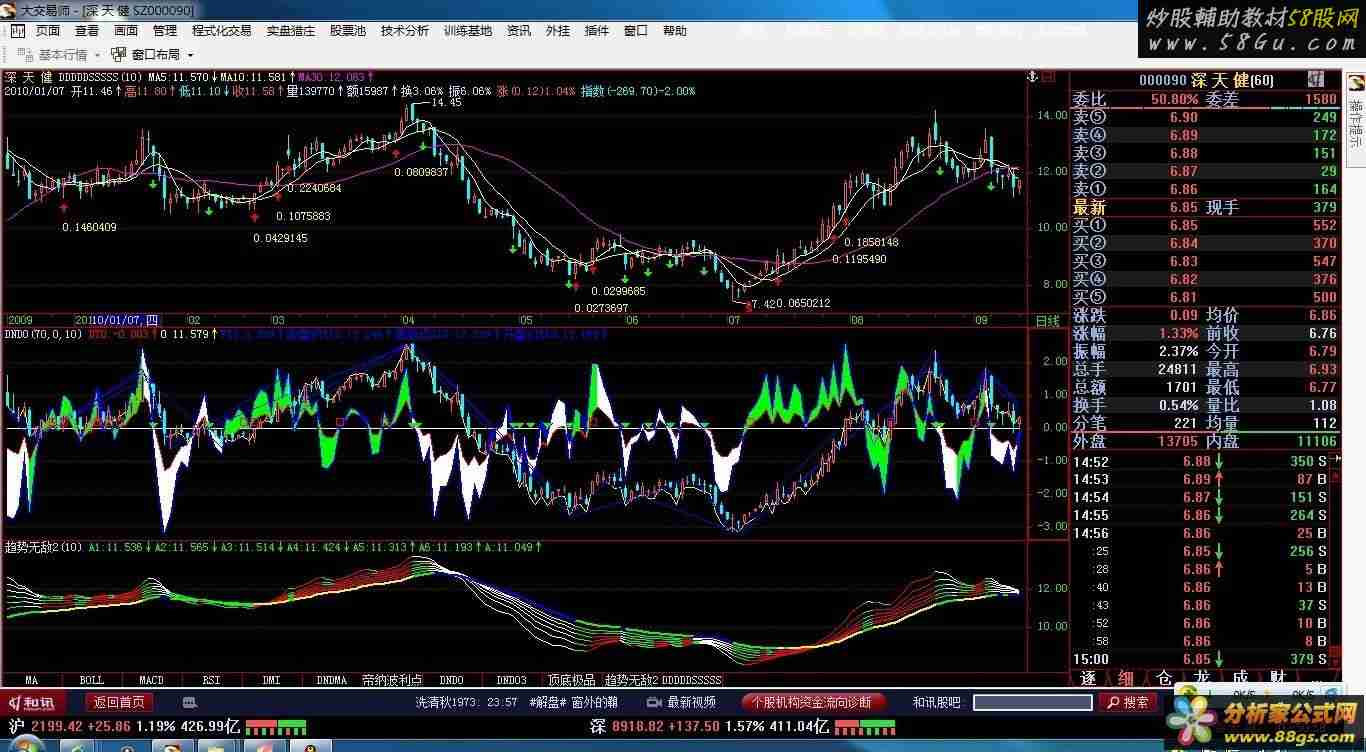The image size is (1366, 752).
Task: Open the 外挂 menu
Action: (x=558, y=31)
